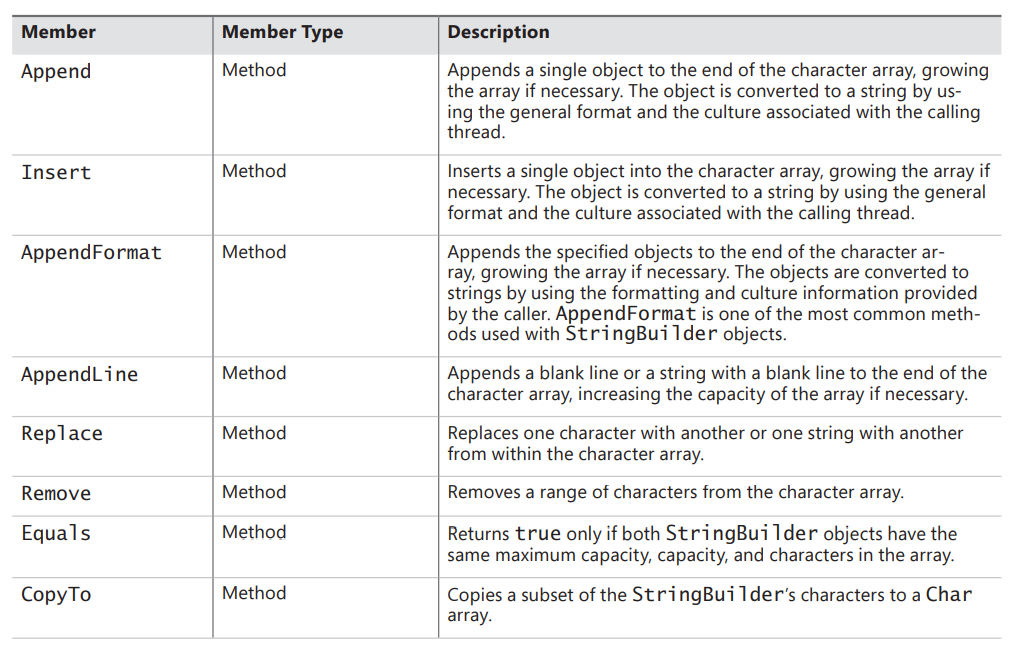Viewport: 1013px width, 649px height.
Task: Click the Equals member name
Action: tap(56, 533)
